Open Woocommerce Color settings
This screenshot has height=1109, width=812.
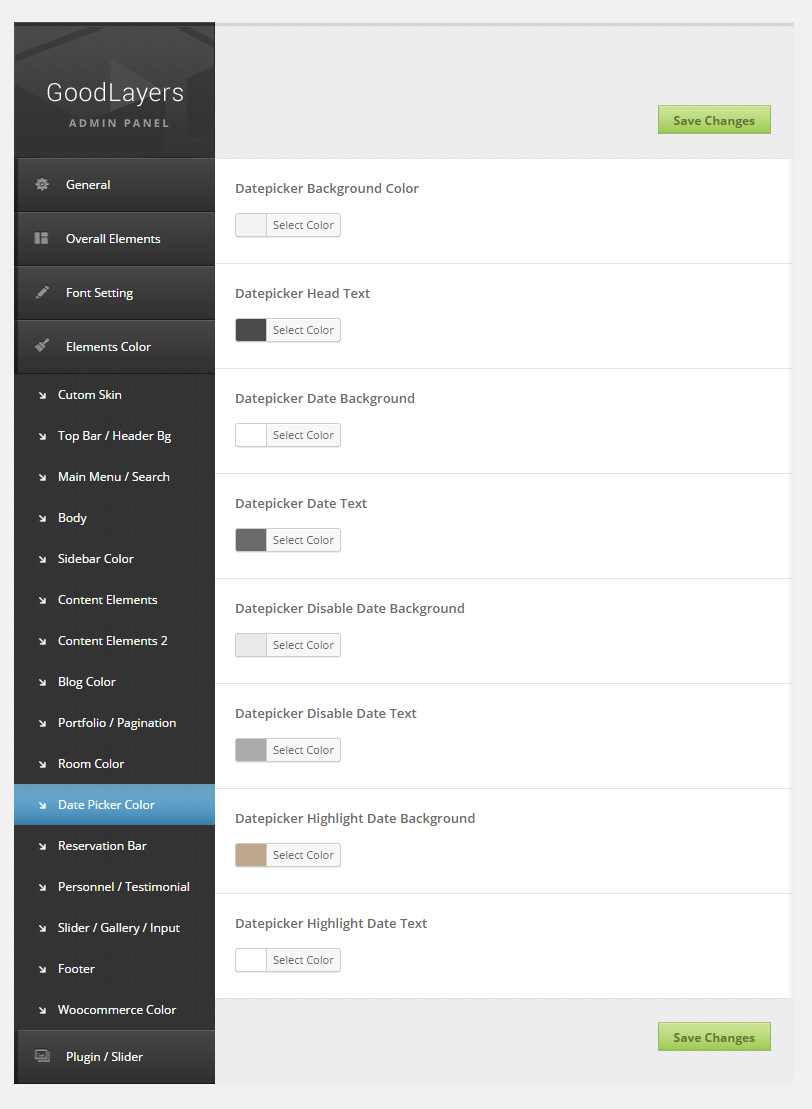pos(115,1010)
